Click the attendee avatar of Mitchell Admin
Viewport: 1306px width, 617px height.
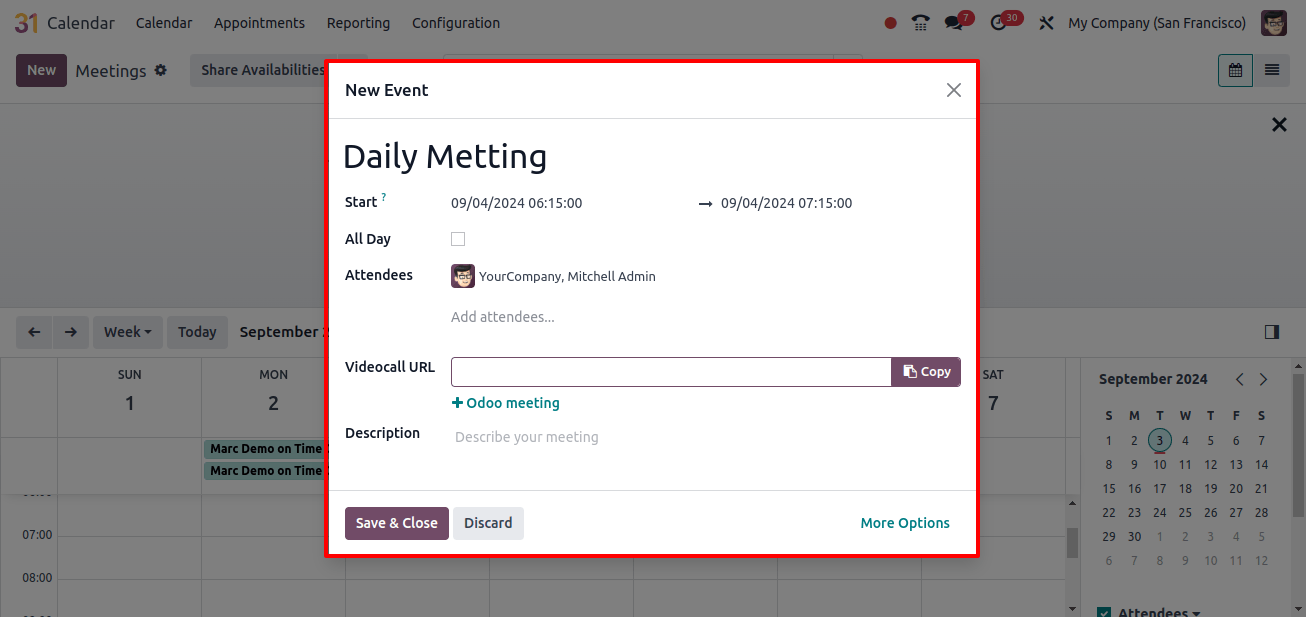pos(463,276)
